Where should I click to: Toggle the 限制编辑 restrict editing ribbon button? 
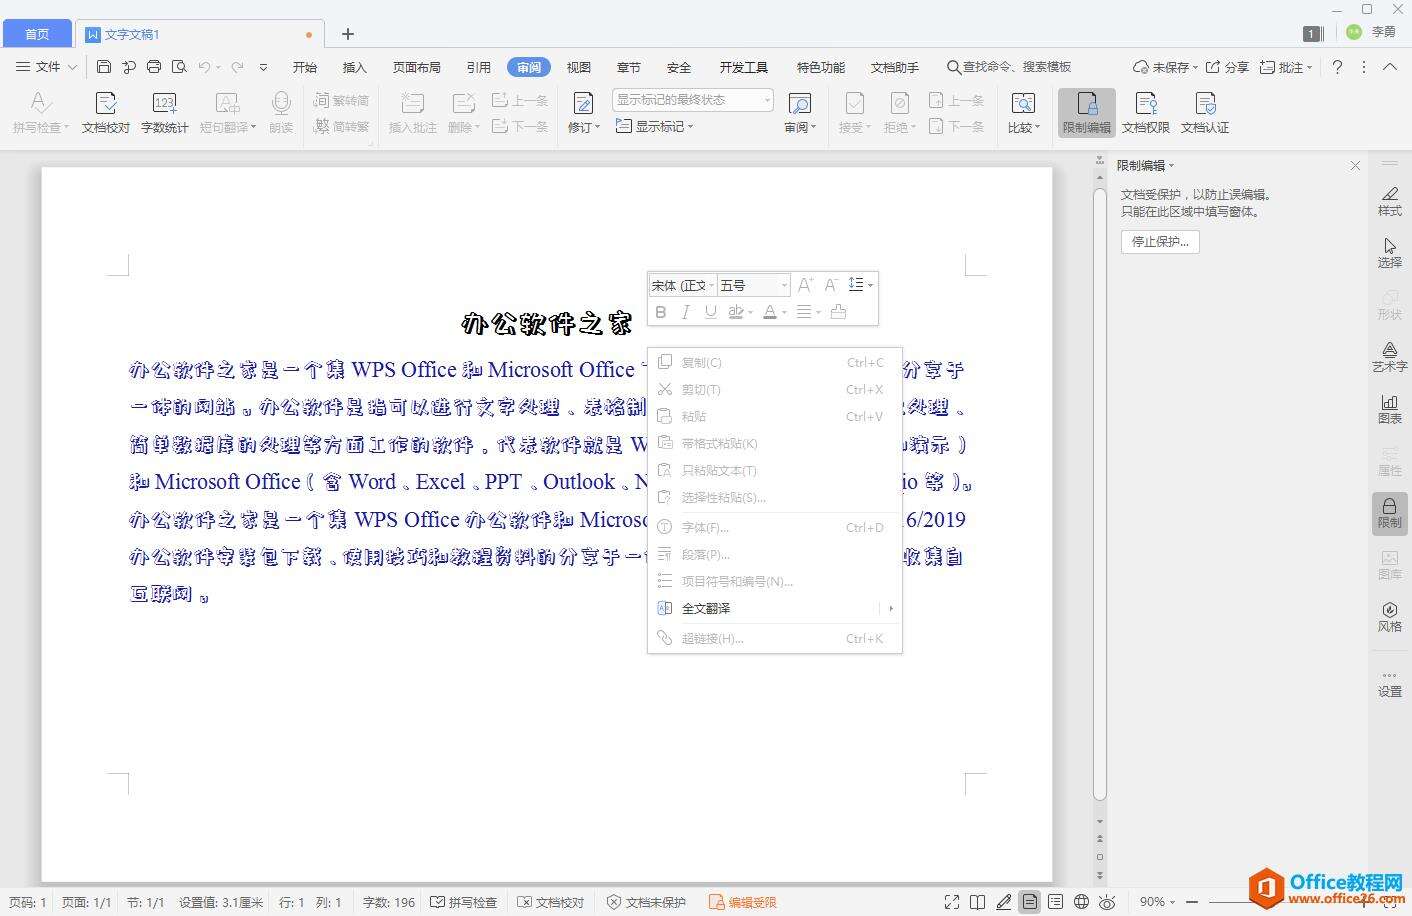click(x=1086, y=112)
